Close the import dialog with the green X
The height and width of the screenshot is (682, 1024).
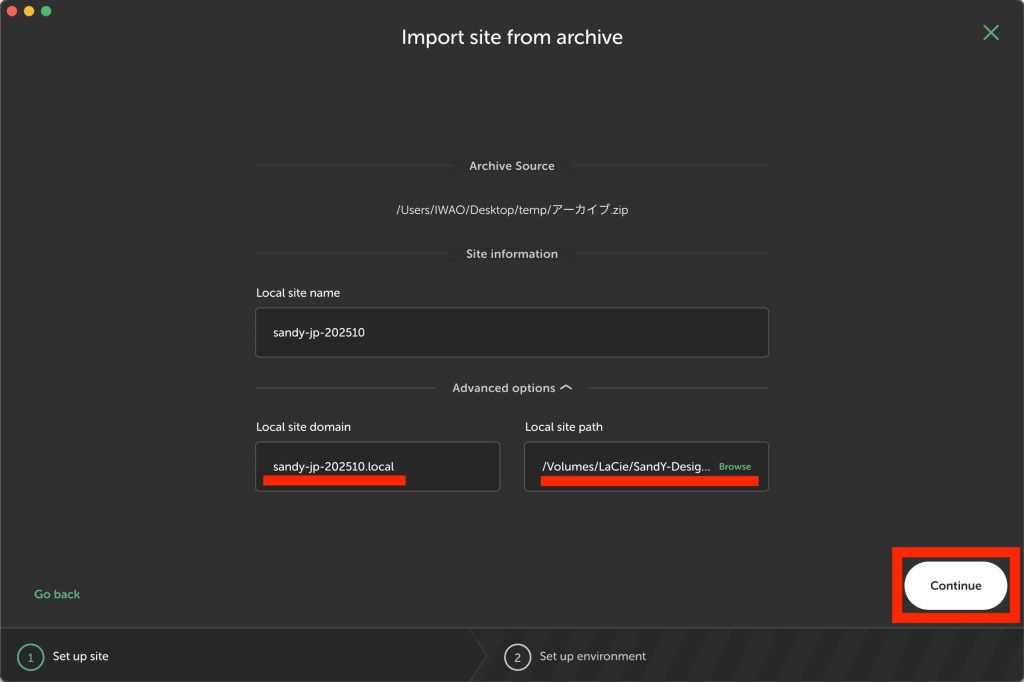(990, 33)
